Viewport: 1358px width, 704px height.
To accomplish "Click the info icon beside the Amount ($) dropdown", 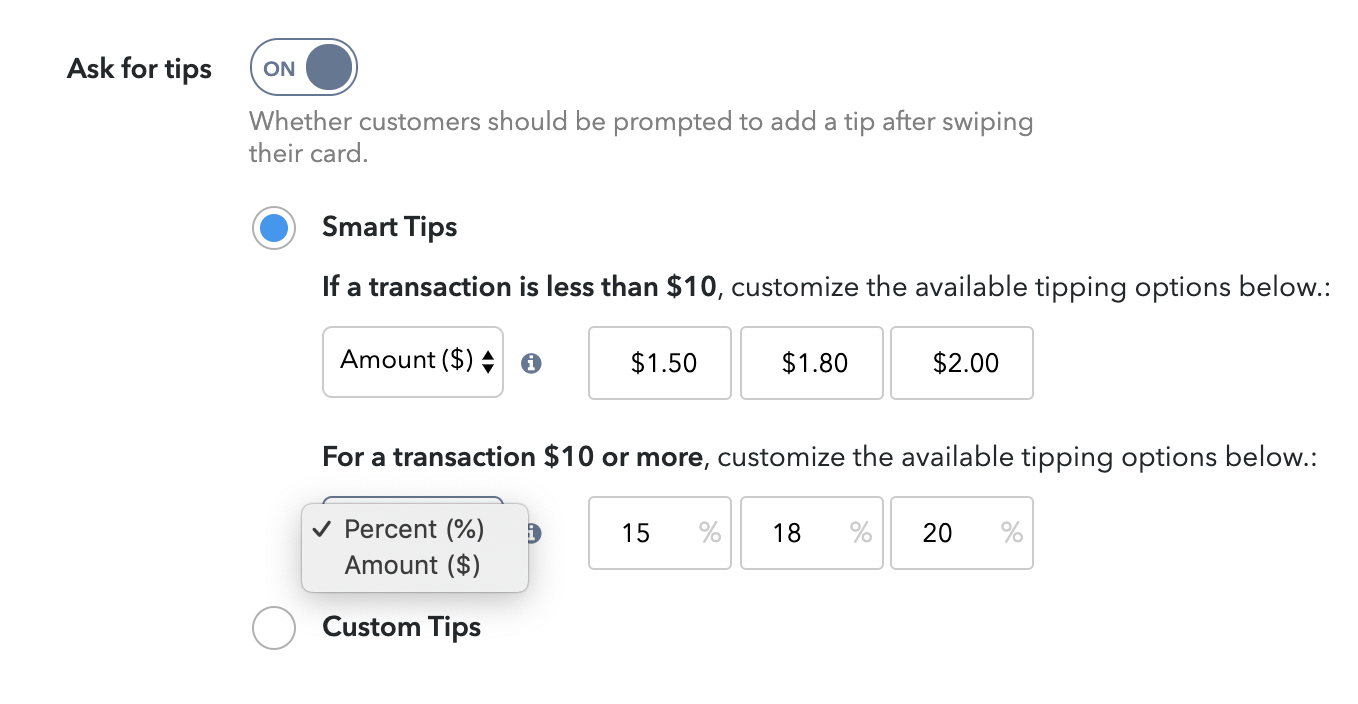I will [532, 363].
